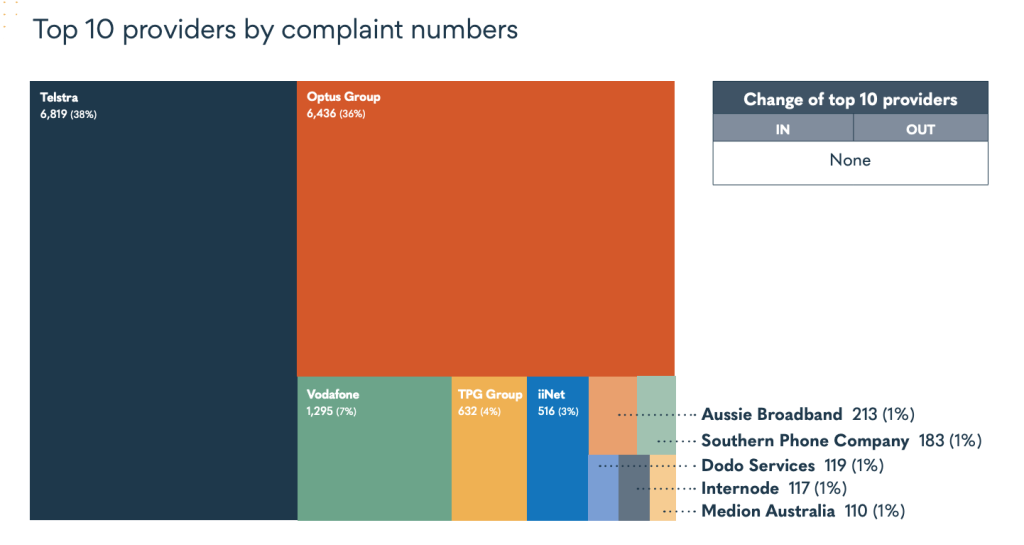Select the Medion Australia 110 label

pos(803,511)
